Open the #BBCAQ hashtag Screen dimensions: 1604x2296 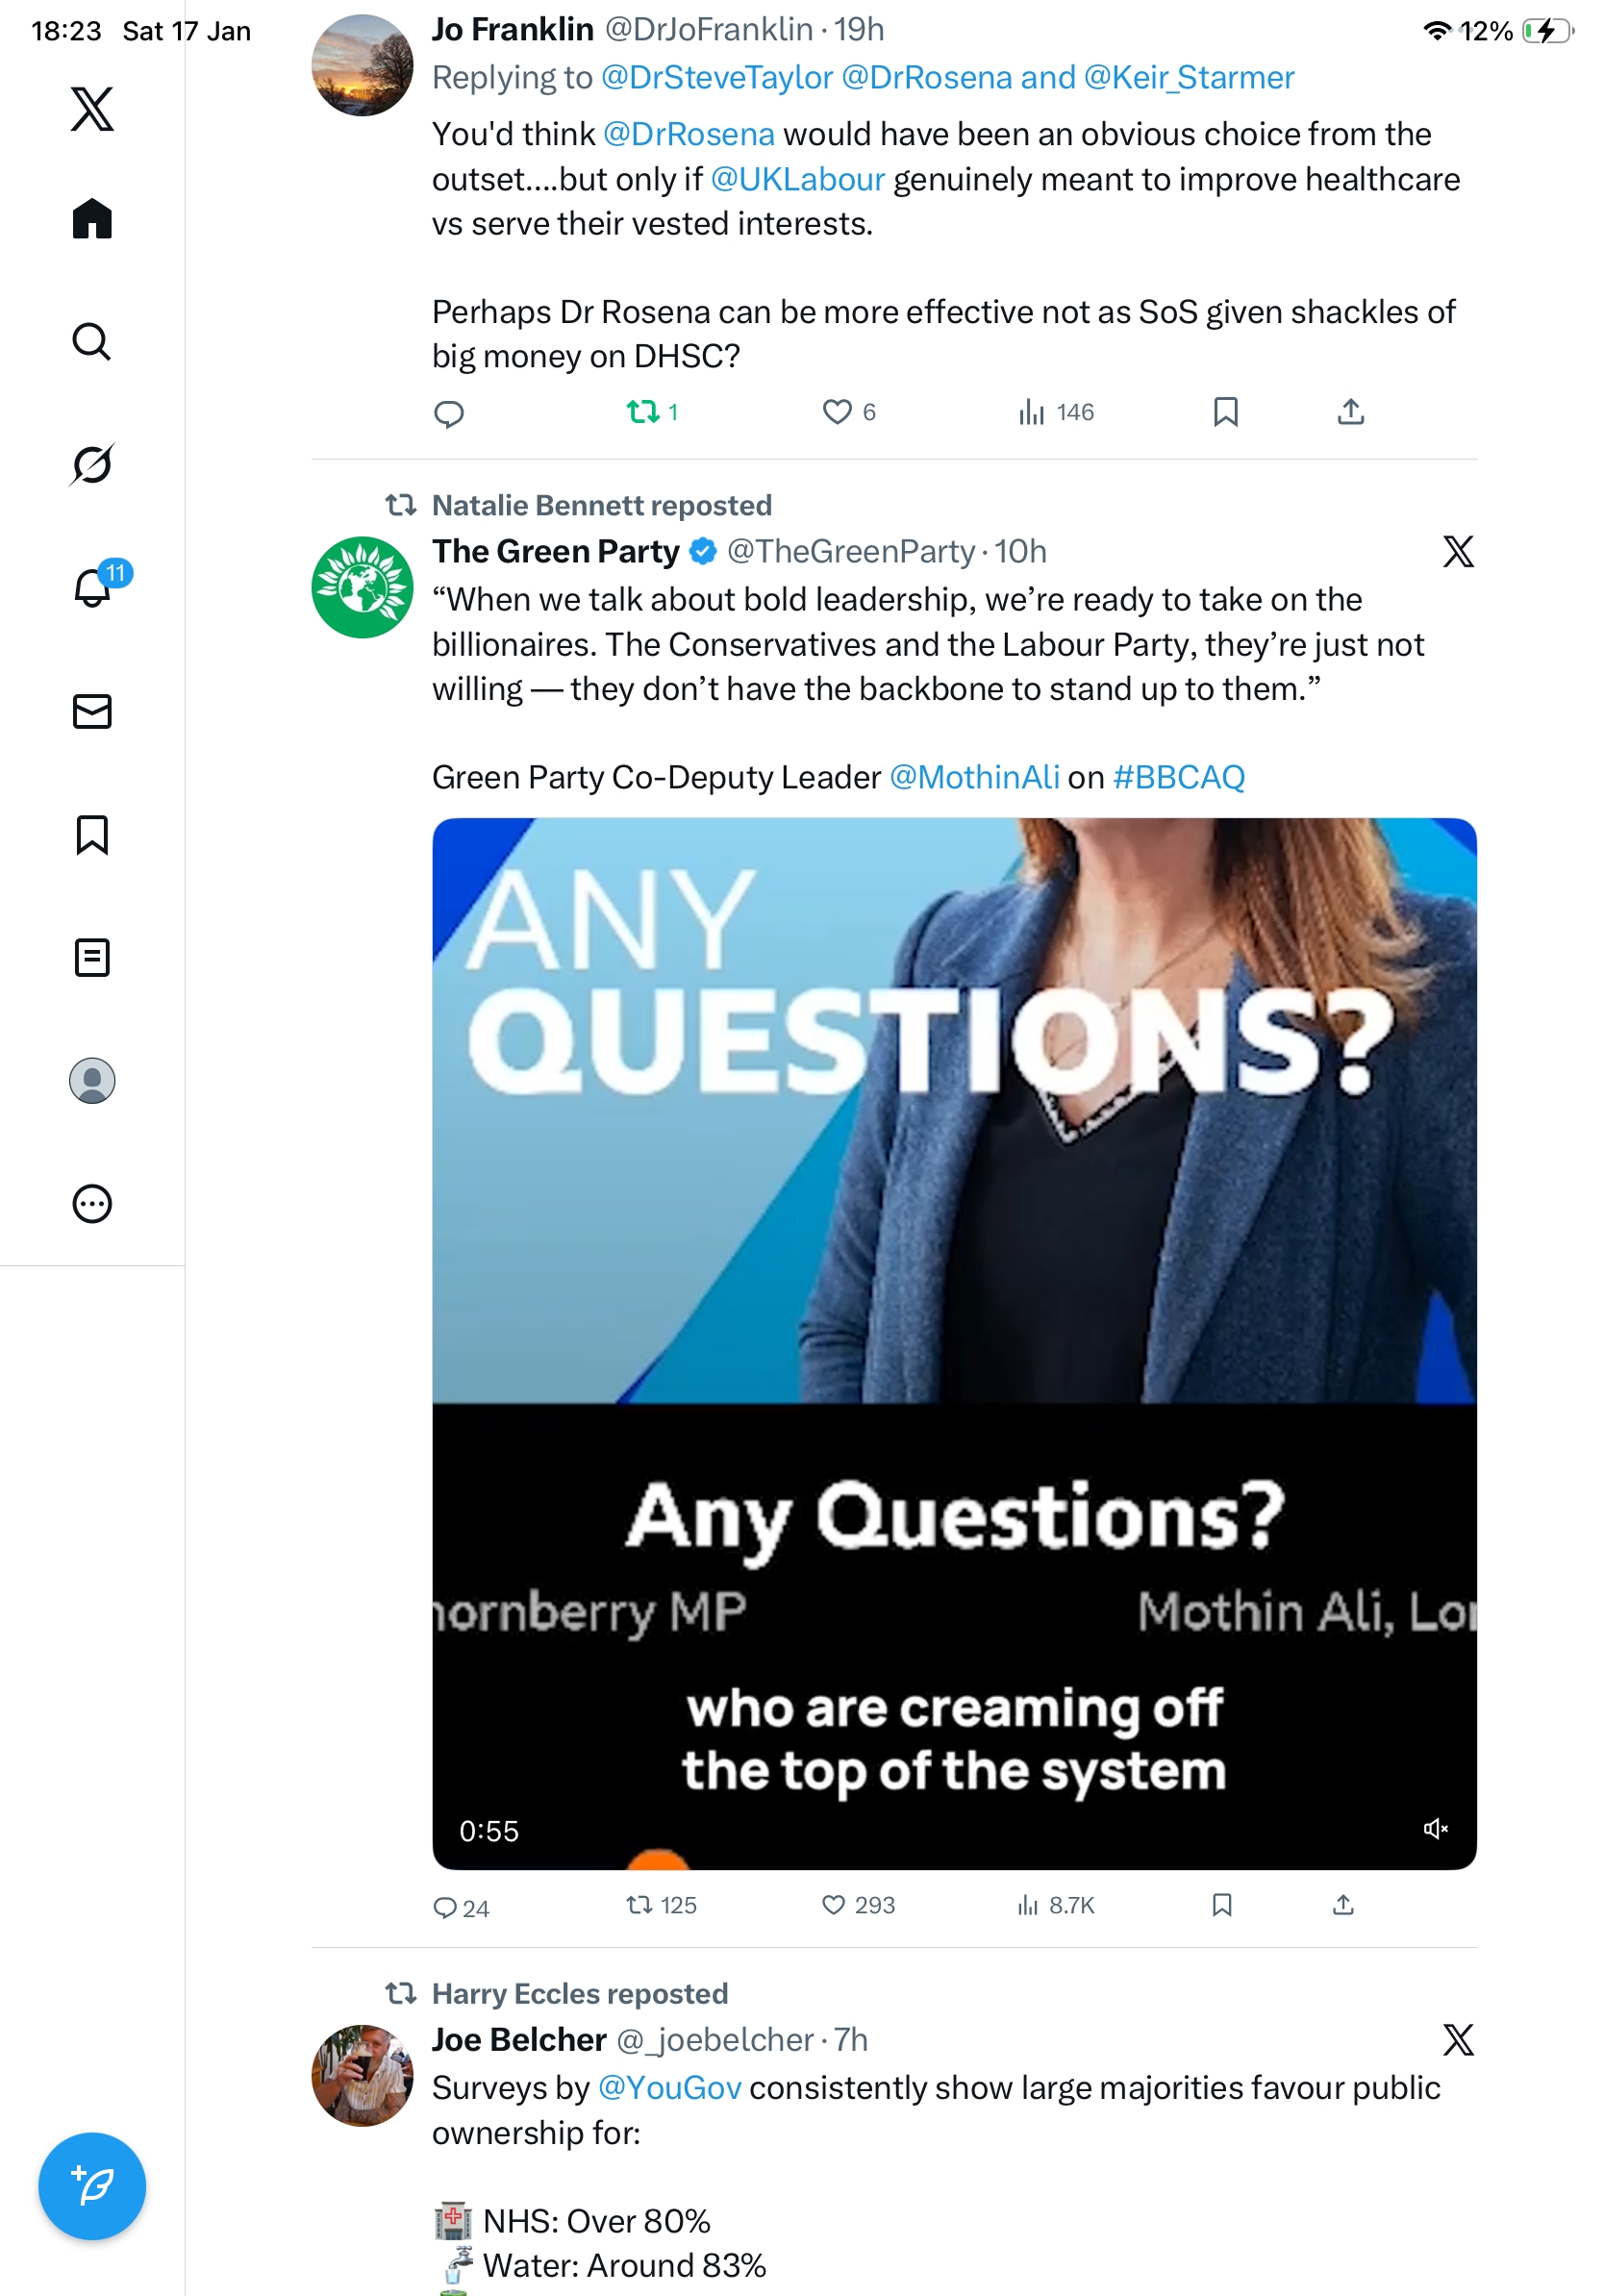pos(1178,777)
